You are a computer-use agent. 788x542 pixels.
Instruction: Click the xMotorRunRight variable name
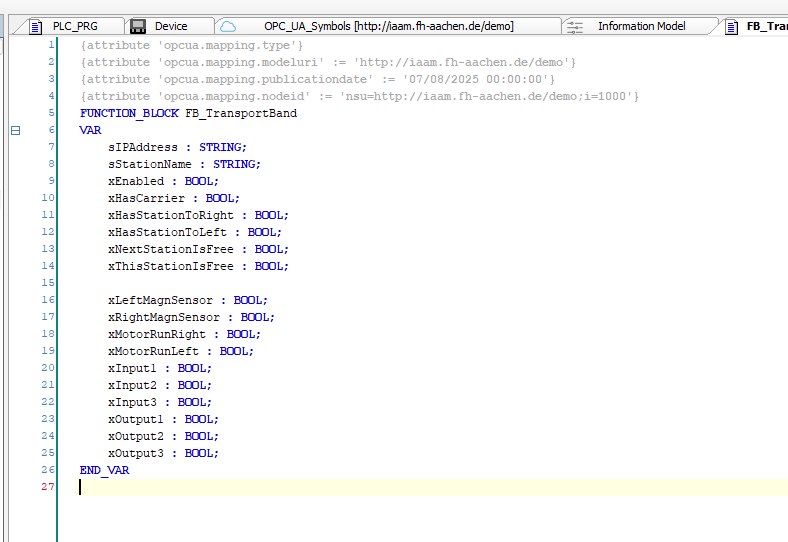pos(157,334)
